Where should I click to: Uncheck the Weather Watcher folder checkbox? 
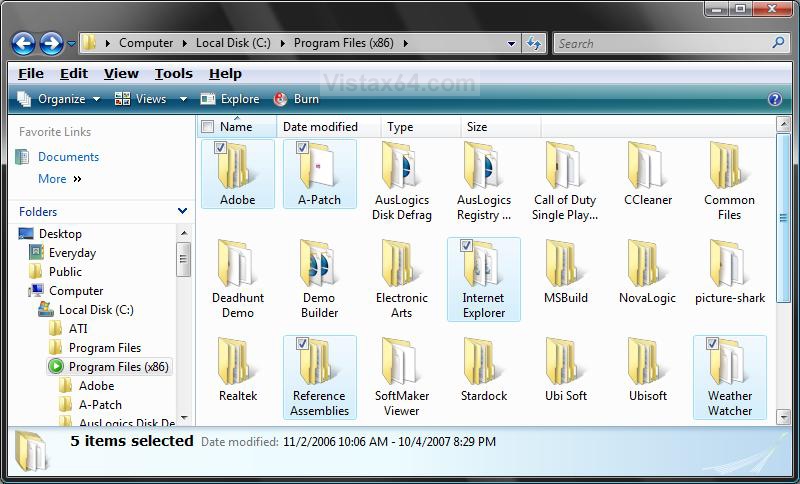(x=712, y=343)
